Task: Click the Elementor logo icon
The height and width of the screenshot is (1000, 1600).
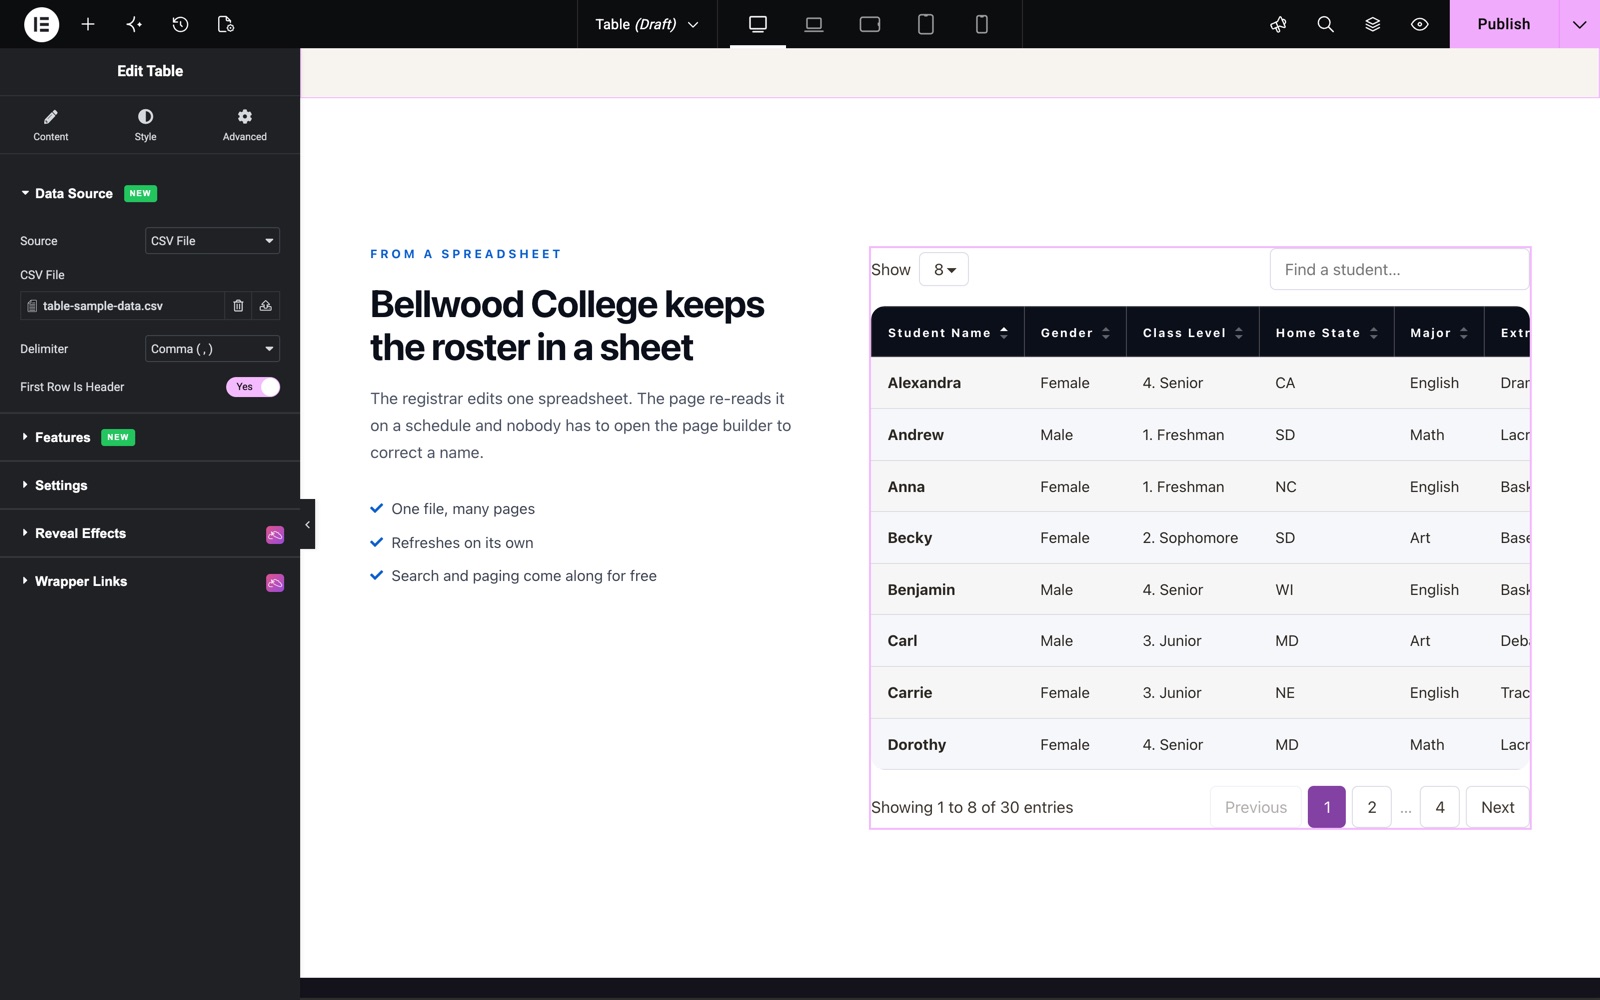Action: click(x=41, y=24)
